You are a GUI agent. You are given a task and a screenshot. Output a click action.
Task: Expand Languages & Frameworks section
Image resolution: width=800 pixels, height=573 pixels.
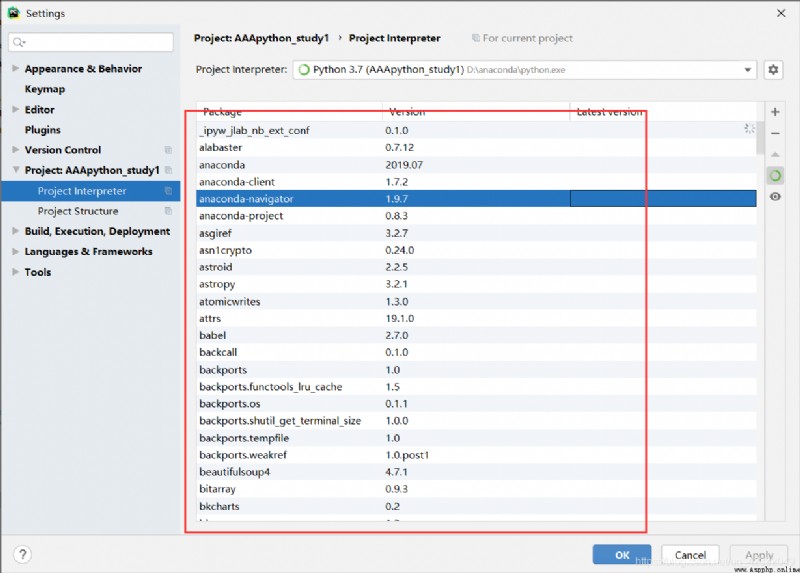pos(15,251)
